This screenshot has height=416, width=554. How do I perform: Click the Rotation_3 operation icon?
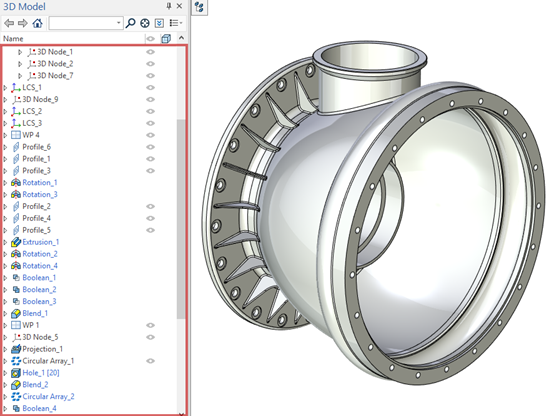tap(16, 194)
